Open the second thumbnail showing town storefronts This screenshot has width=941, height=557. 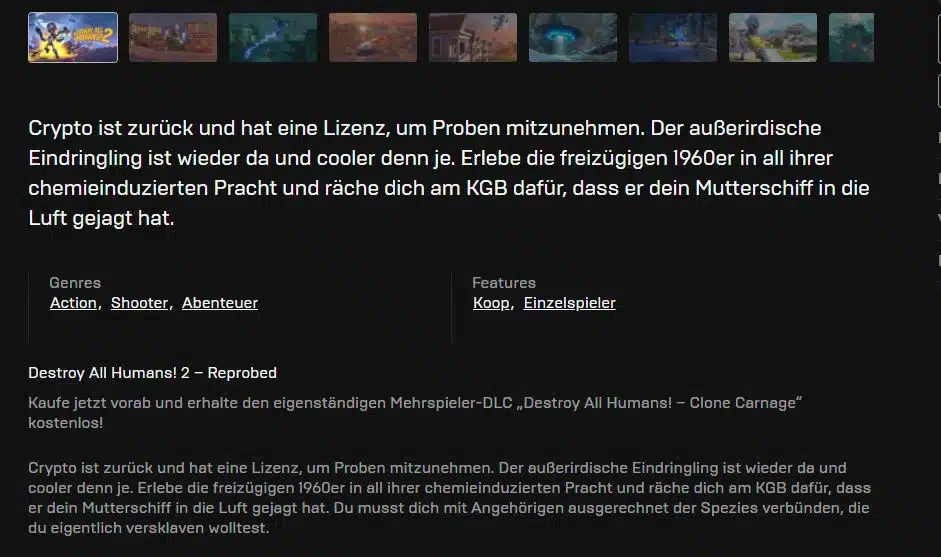(173, 37)
